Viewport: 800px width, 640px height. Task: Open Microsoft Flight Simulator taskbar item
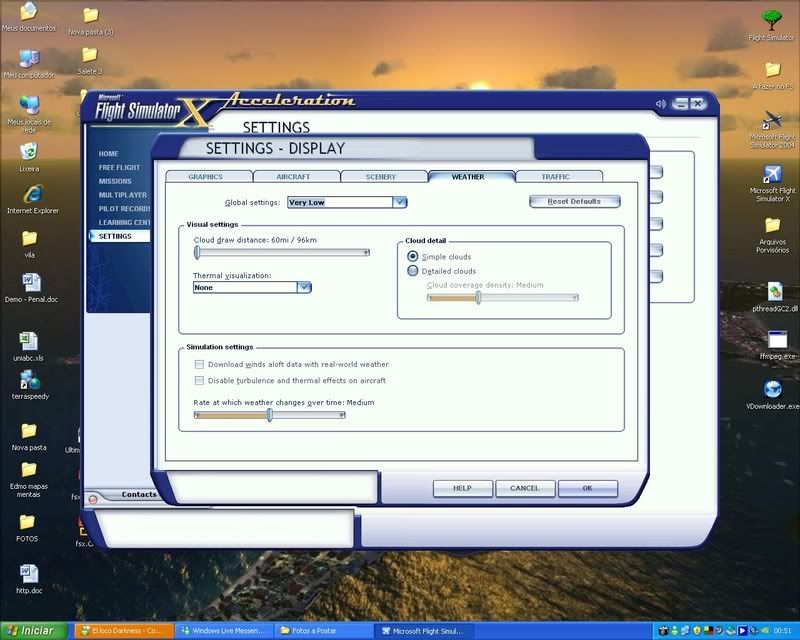[x=424, y=631]
